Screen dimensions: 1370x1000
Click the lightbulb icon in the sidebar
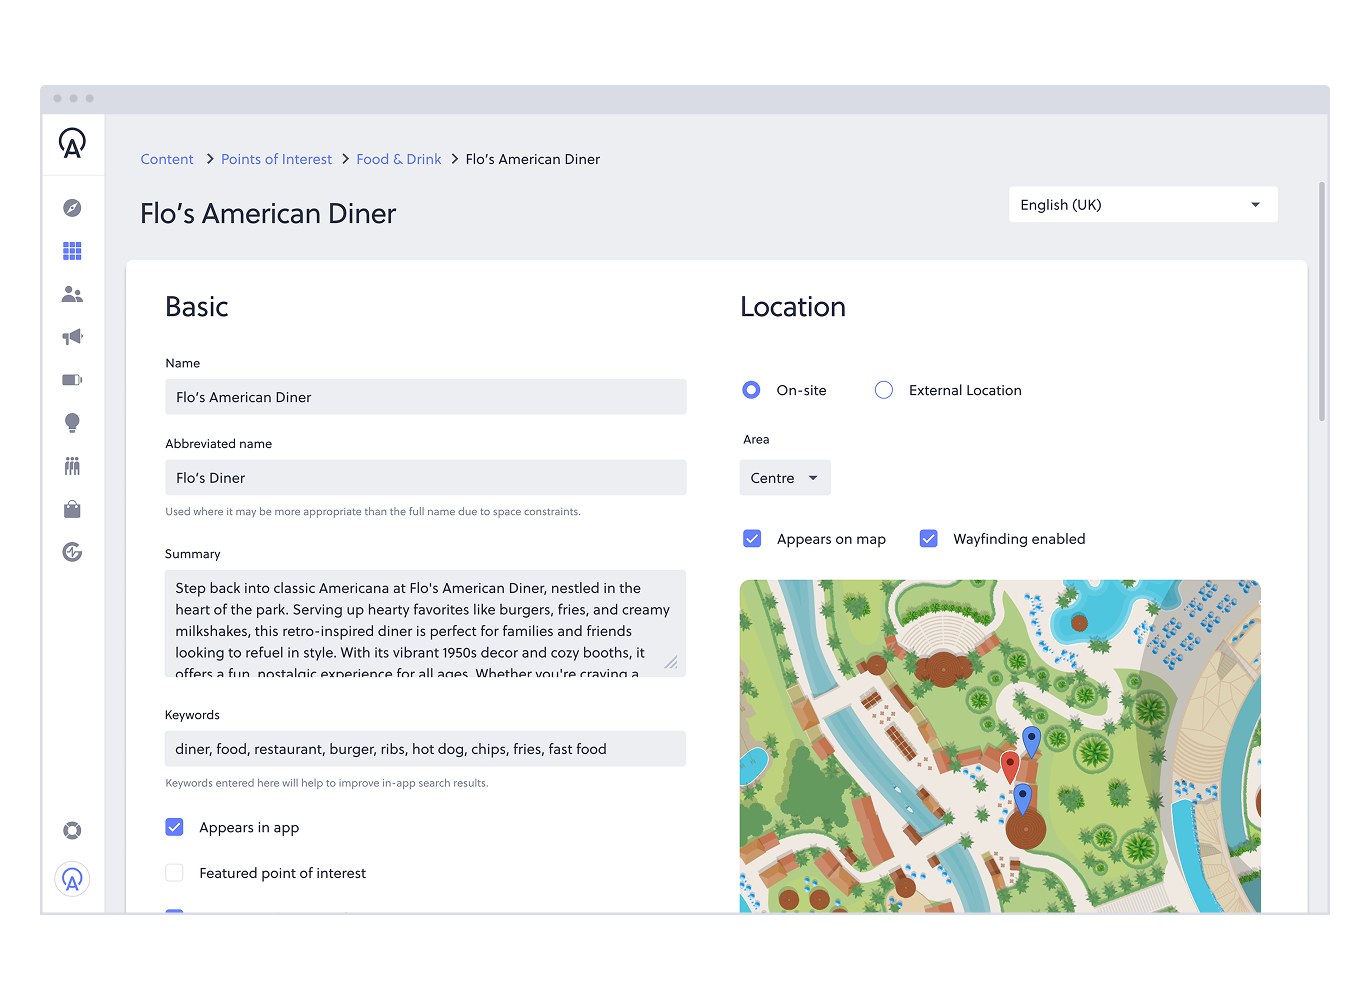coord(72,422)
